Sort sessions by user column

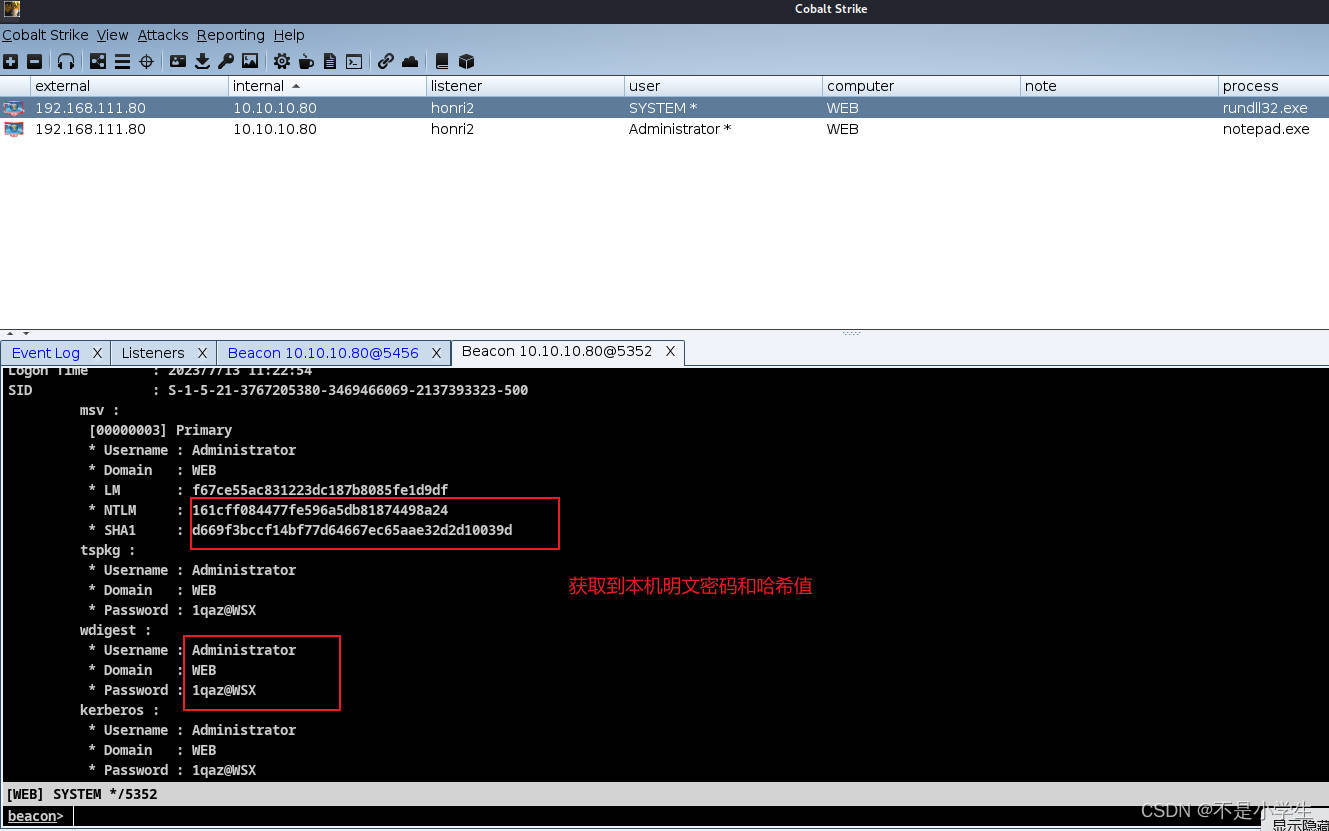coord(724,86)
